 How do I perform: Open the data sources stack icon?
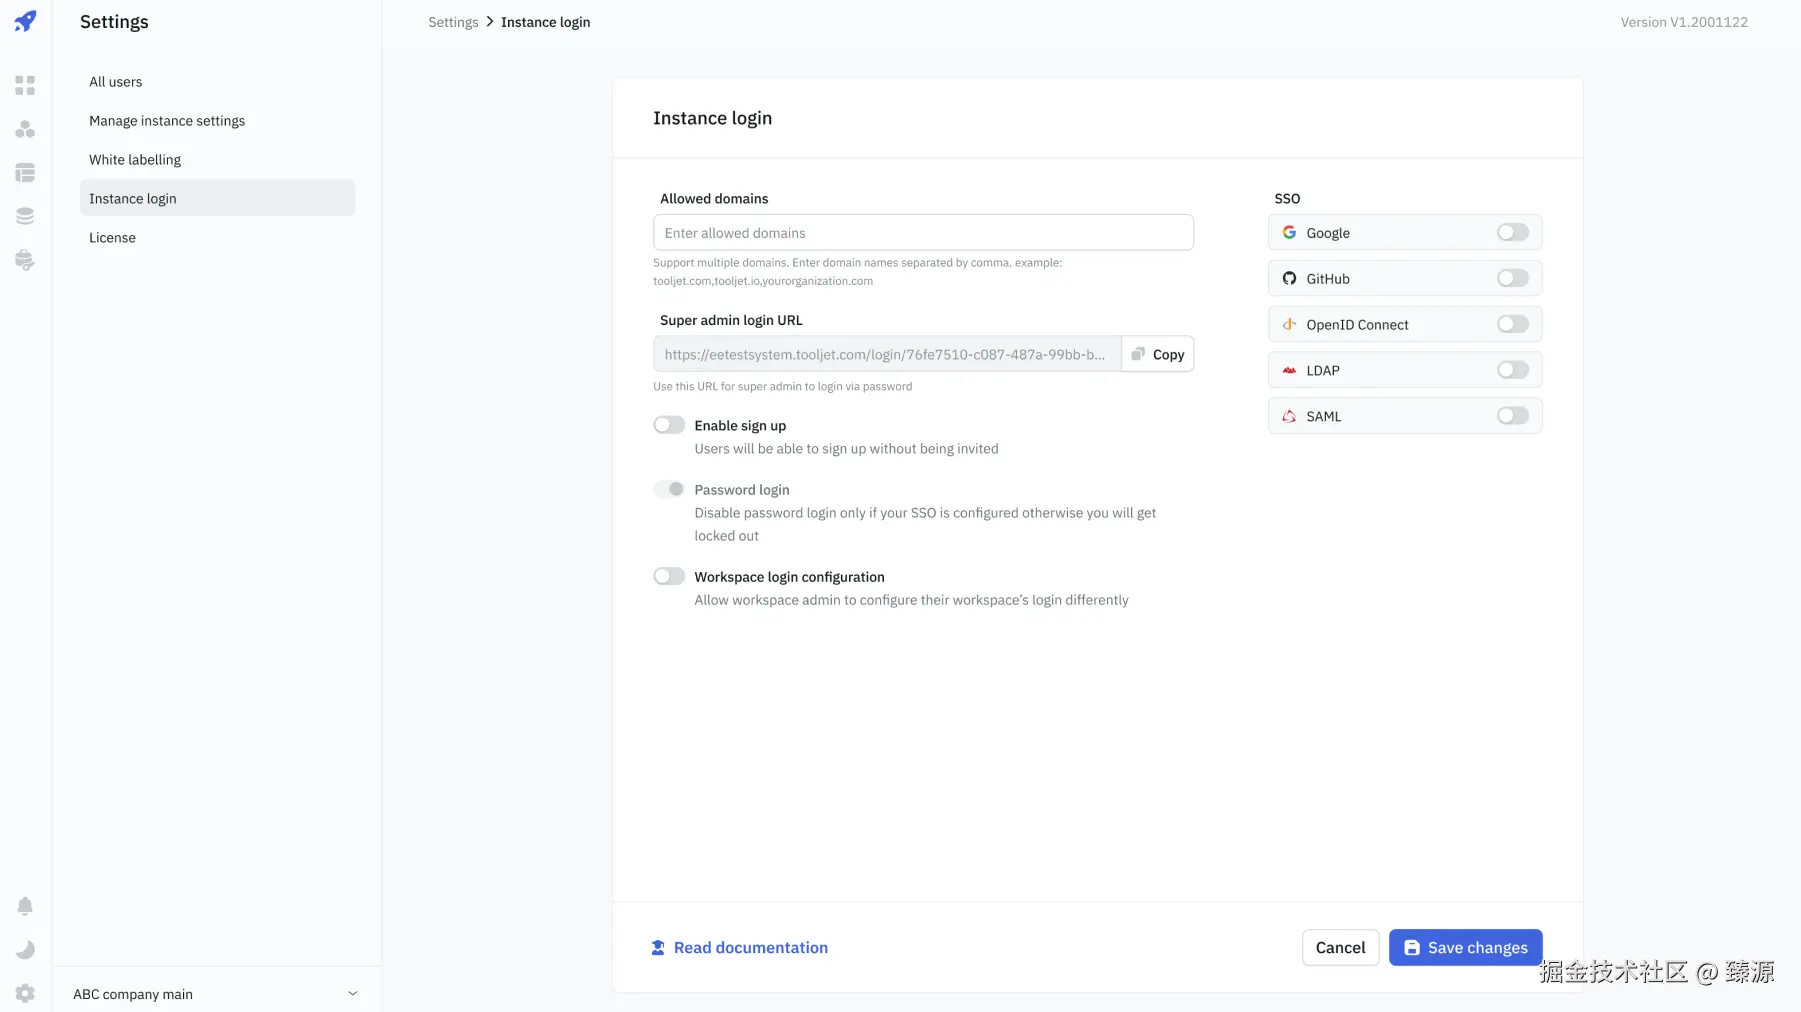point(25,216)
